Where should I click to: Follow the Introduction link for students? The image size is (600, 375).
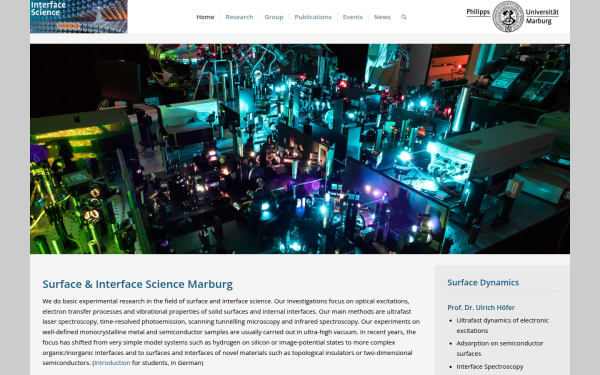point(112,363)
